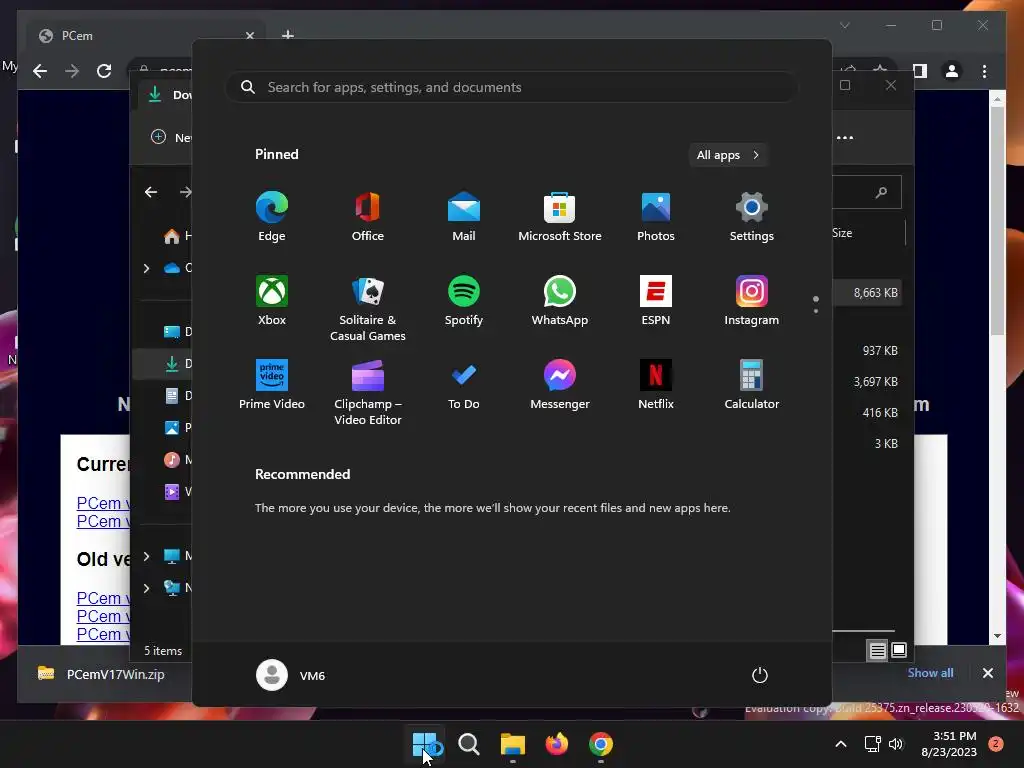Open WhatsApp from the Start menu
Screen dimensions: 1024x768
[560, 300]
